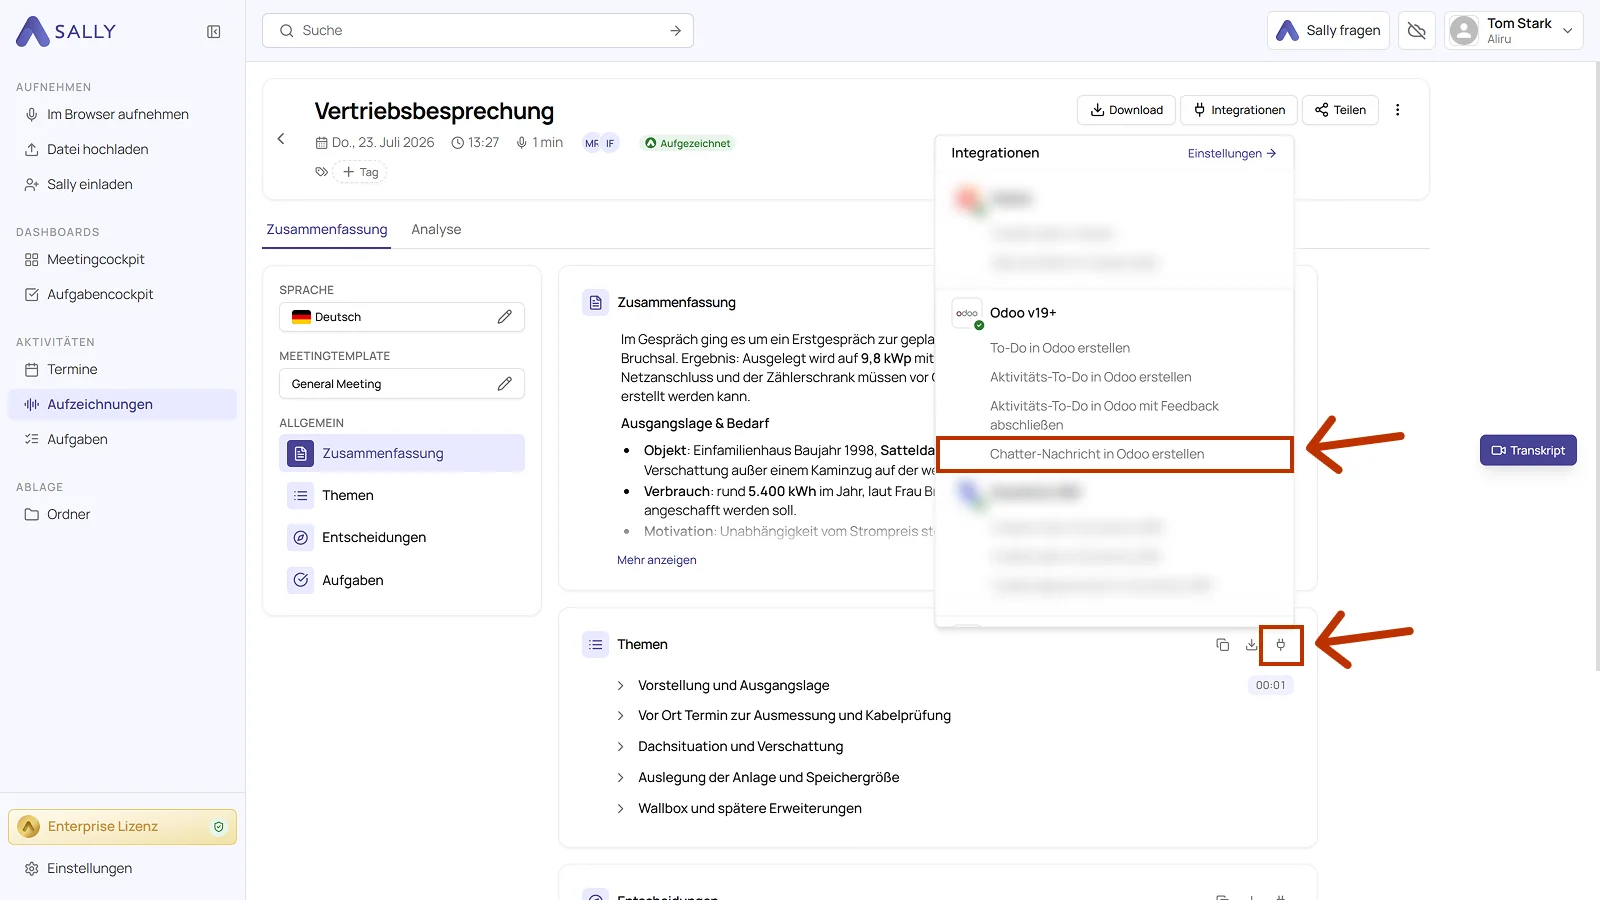Expand Vor Ort Termin zur Ausmessung topic
The image size is (1600, 900).
tap(621, 716)
